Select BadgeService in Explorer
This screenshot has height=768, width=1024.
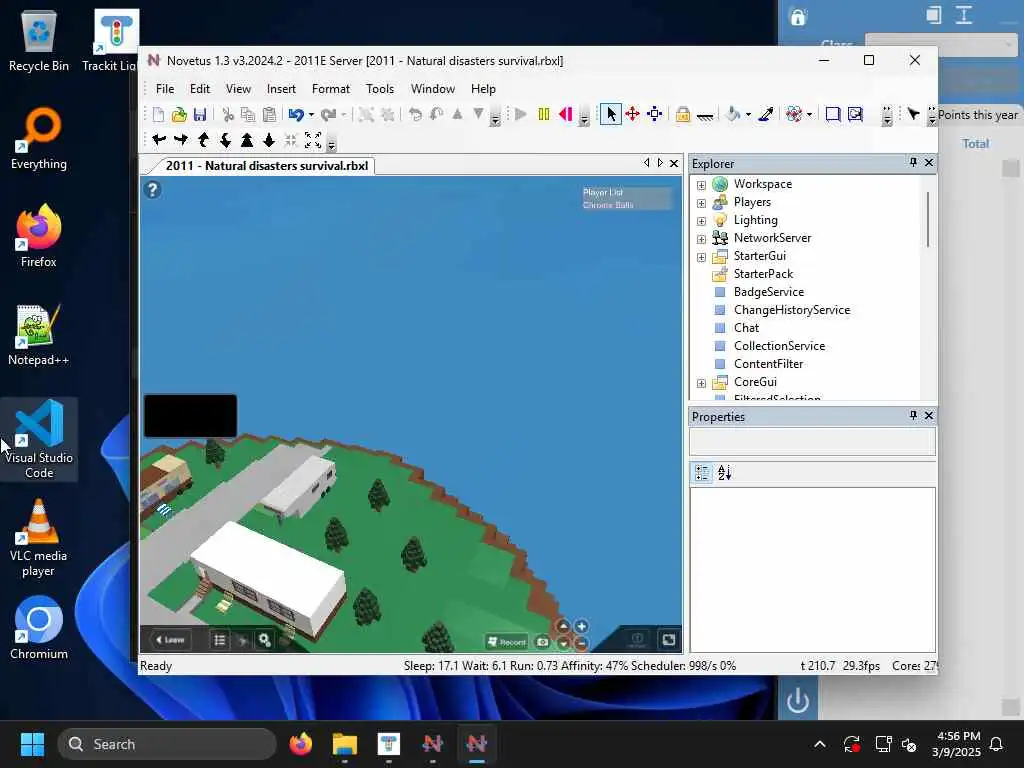(768, 292)
